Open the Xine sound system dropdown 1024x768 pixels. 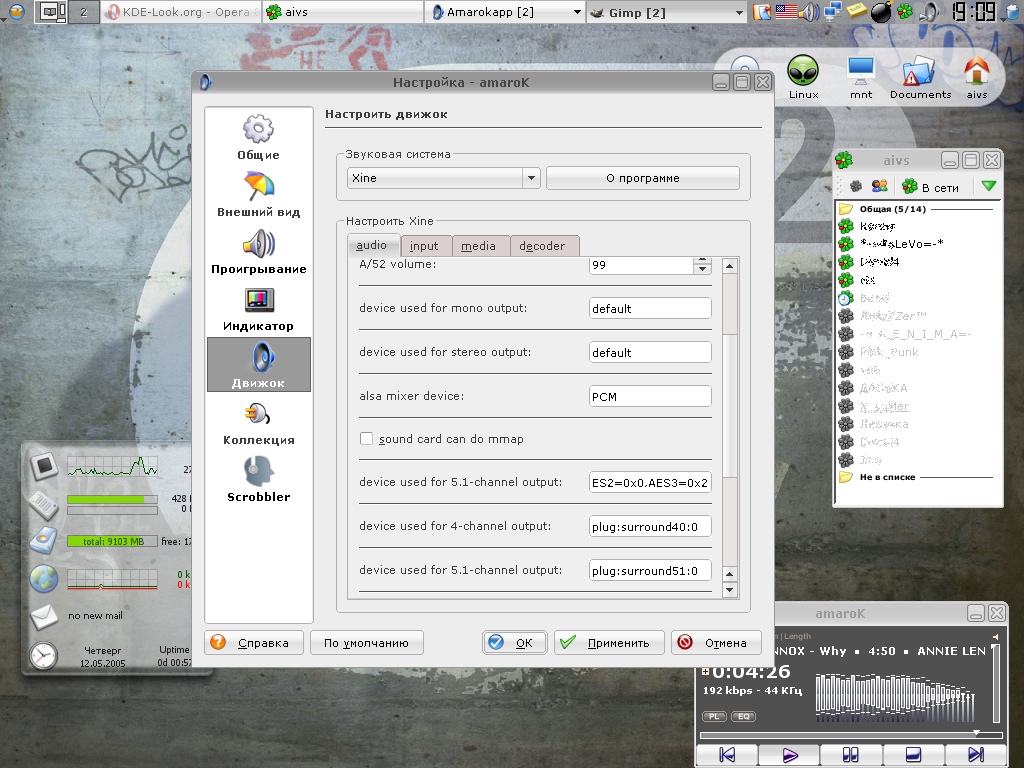443,178
